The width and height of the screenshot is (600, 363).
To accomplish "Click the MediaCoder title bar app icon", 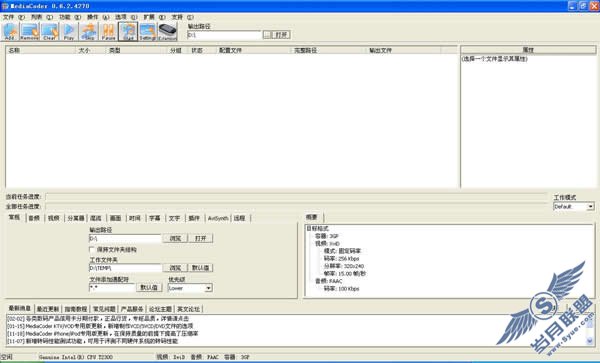I will [x=5, y=6].
